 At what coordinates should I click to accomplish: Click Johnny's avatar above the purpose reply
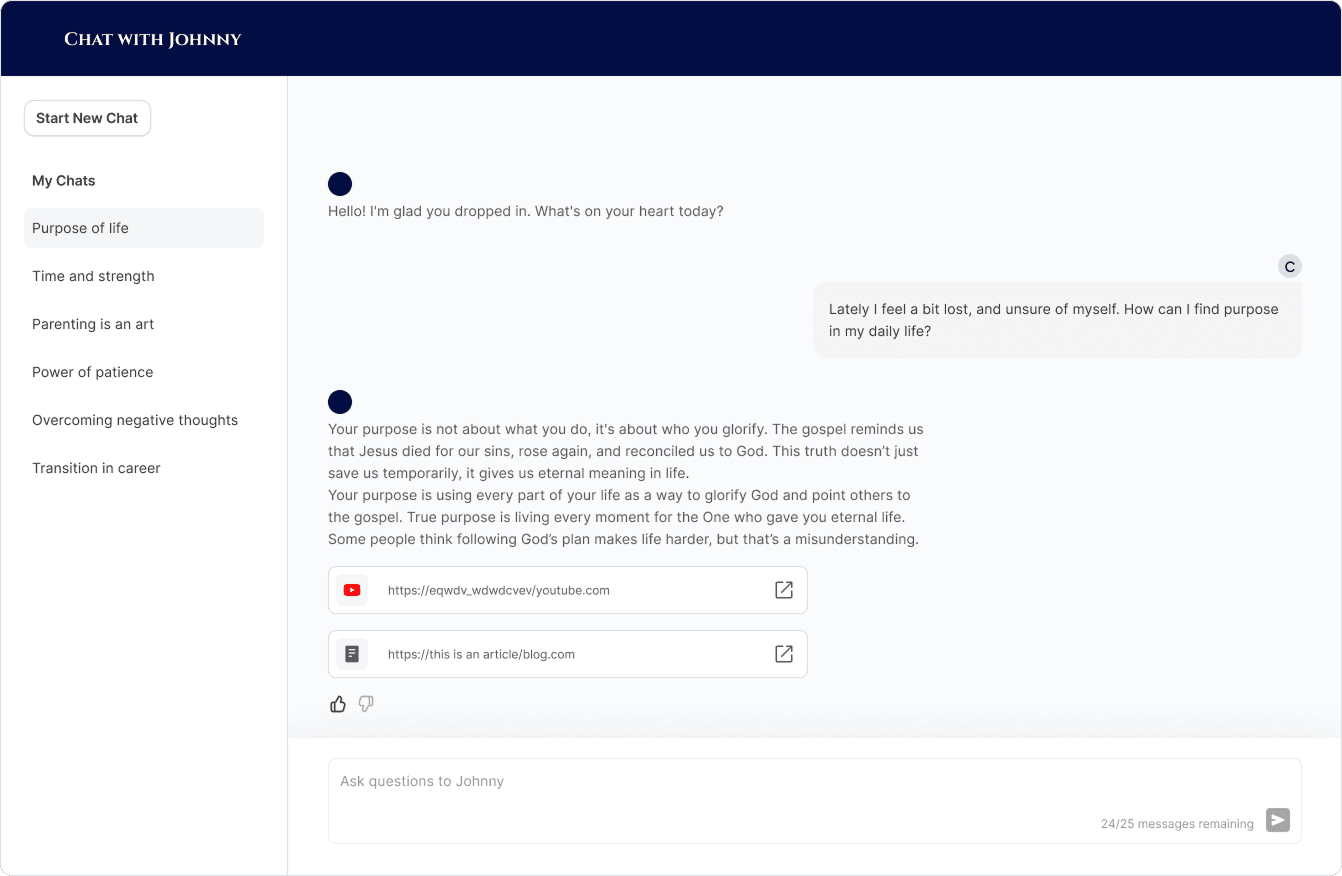click(340, 402)
